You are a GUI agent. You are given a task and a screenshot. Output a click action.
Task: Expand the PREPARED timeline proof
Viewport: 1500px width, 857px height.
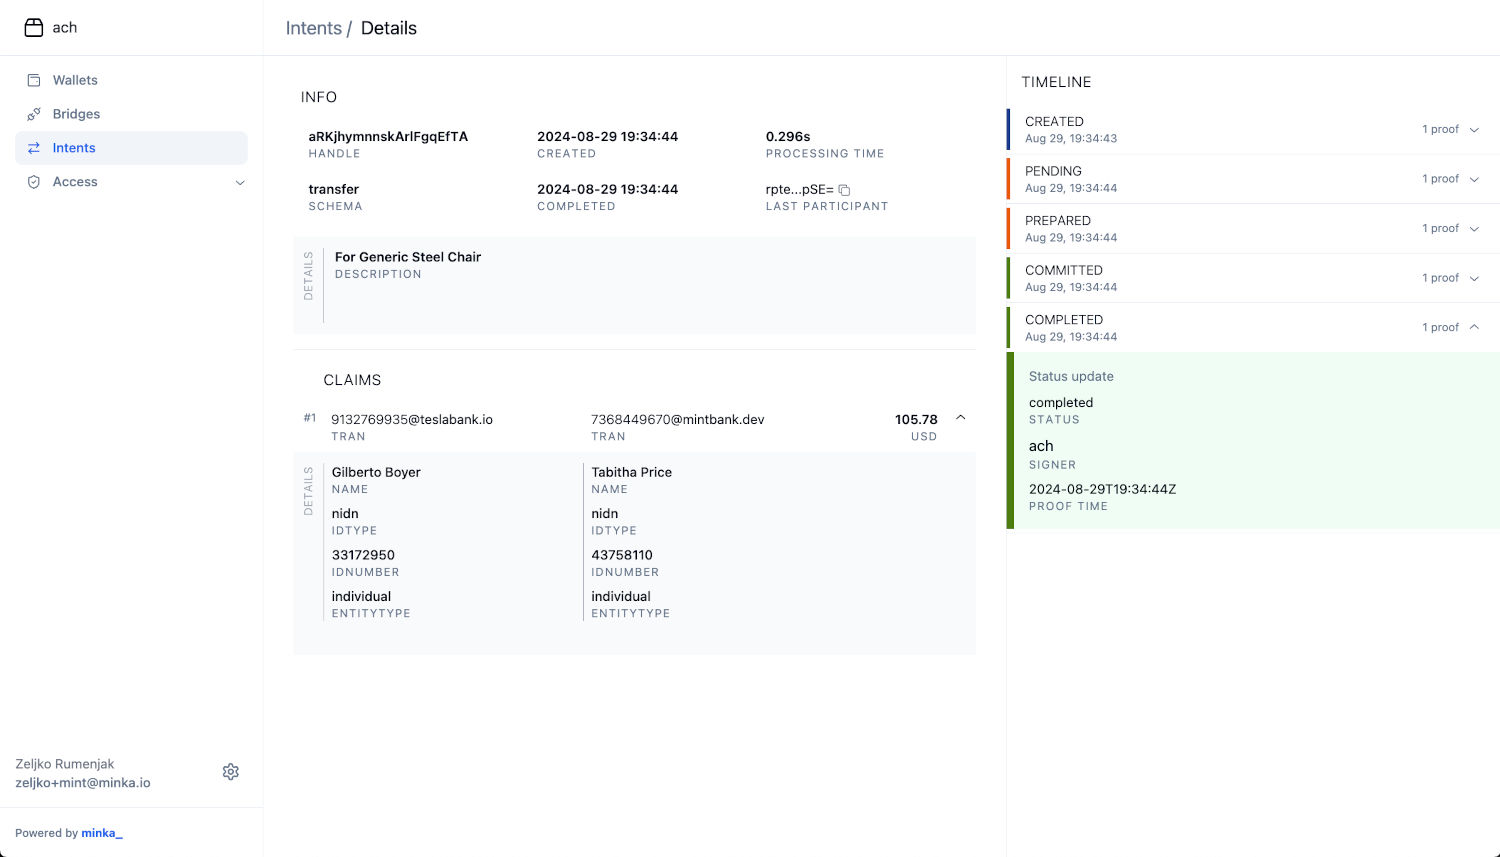click(1474, 229)
